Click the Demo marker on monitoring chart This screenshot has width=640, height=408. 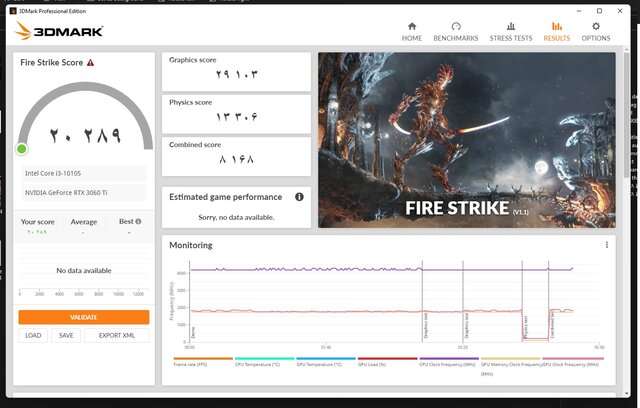pos(193,332)
